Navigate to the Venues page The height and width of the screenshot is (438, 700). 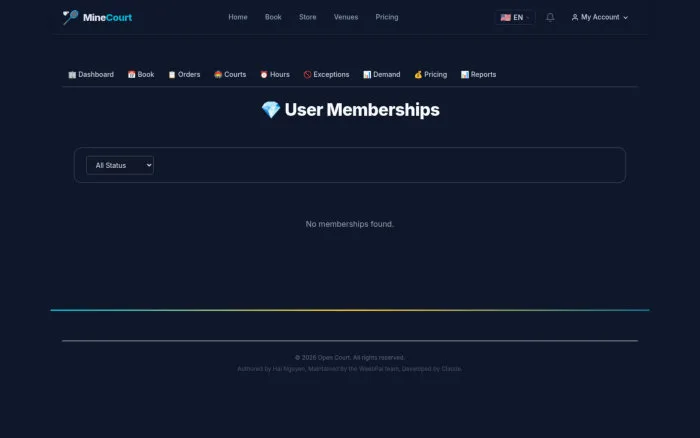tap(346, 17)
